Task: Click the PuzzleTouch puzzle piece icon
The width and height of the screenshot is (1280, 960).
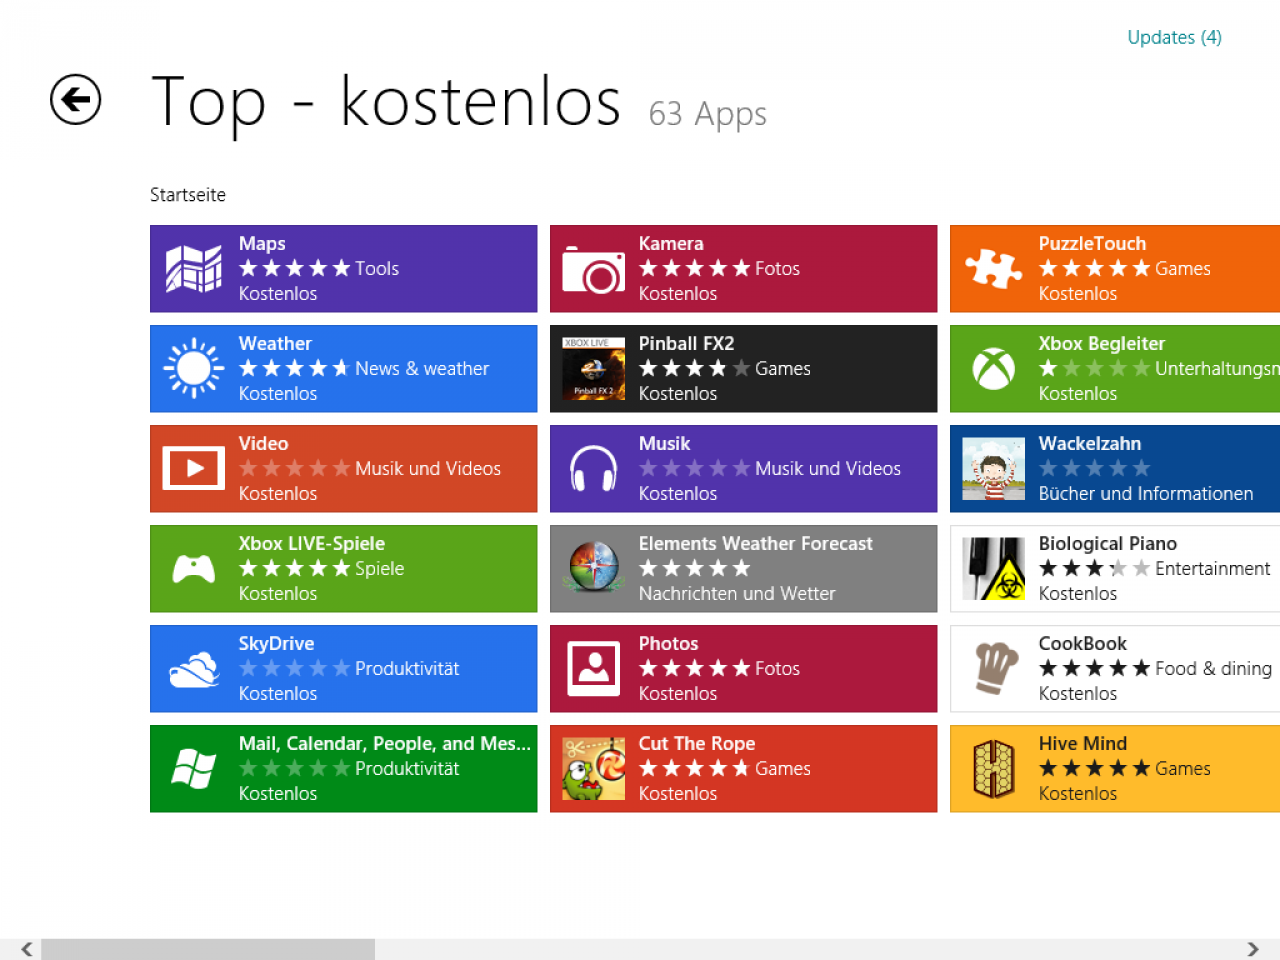Action: point(994,268)
